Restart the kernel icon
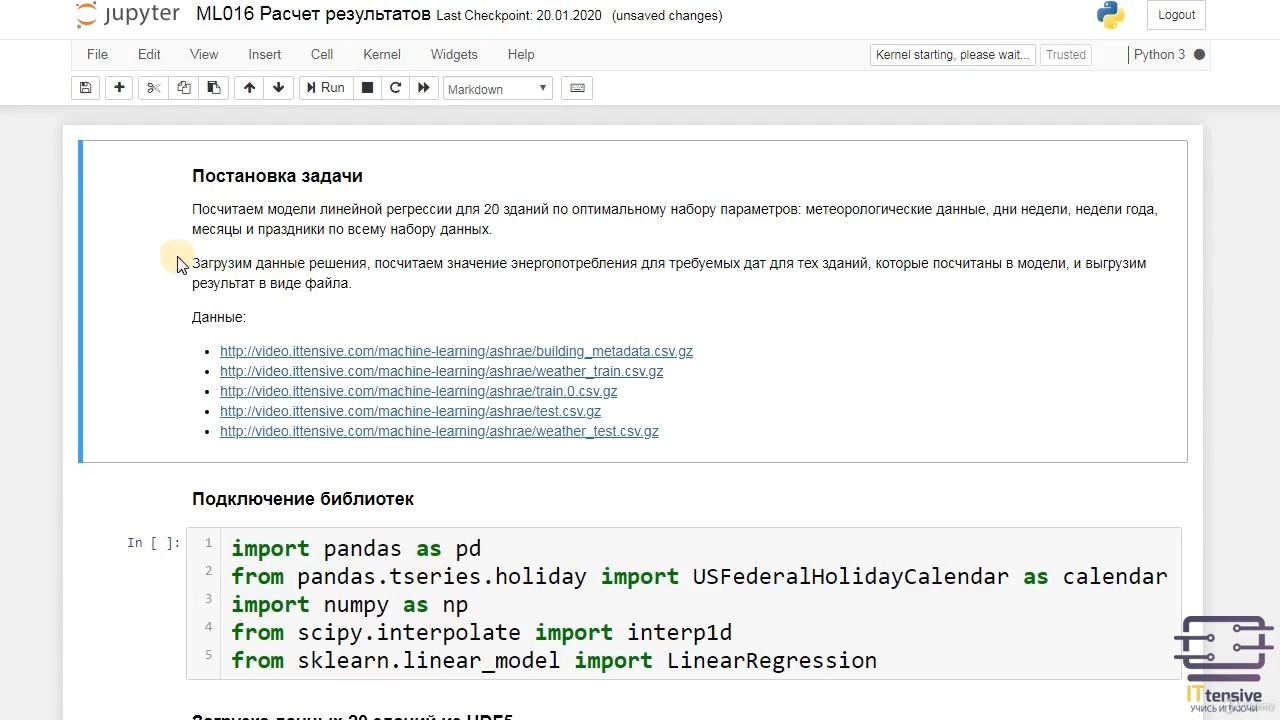This screenshot has width=1280, height=720. click(x=395, y=88)
